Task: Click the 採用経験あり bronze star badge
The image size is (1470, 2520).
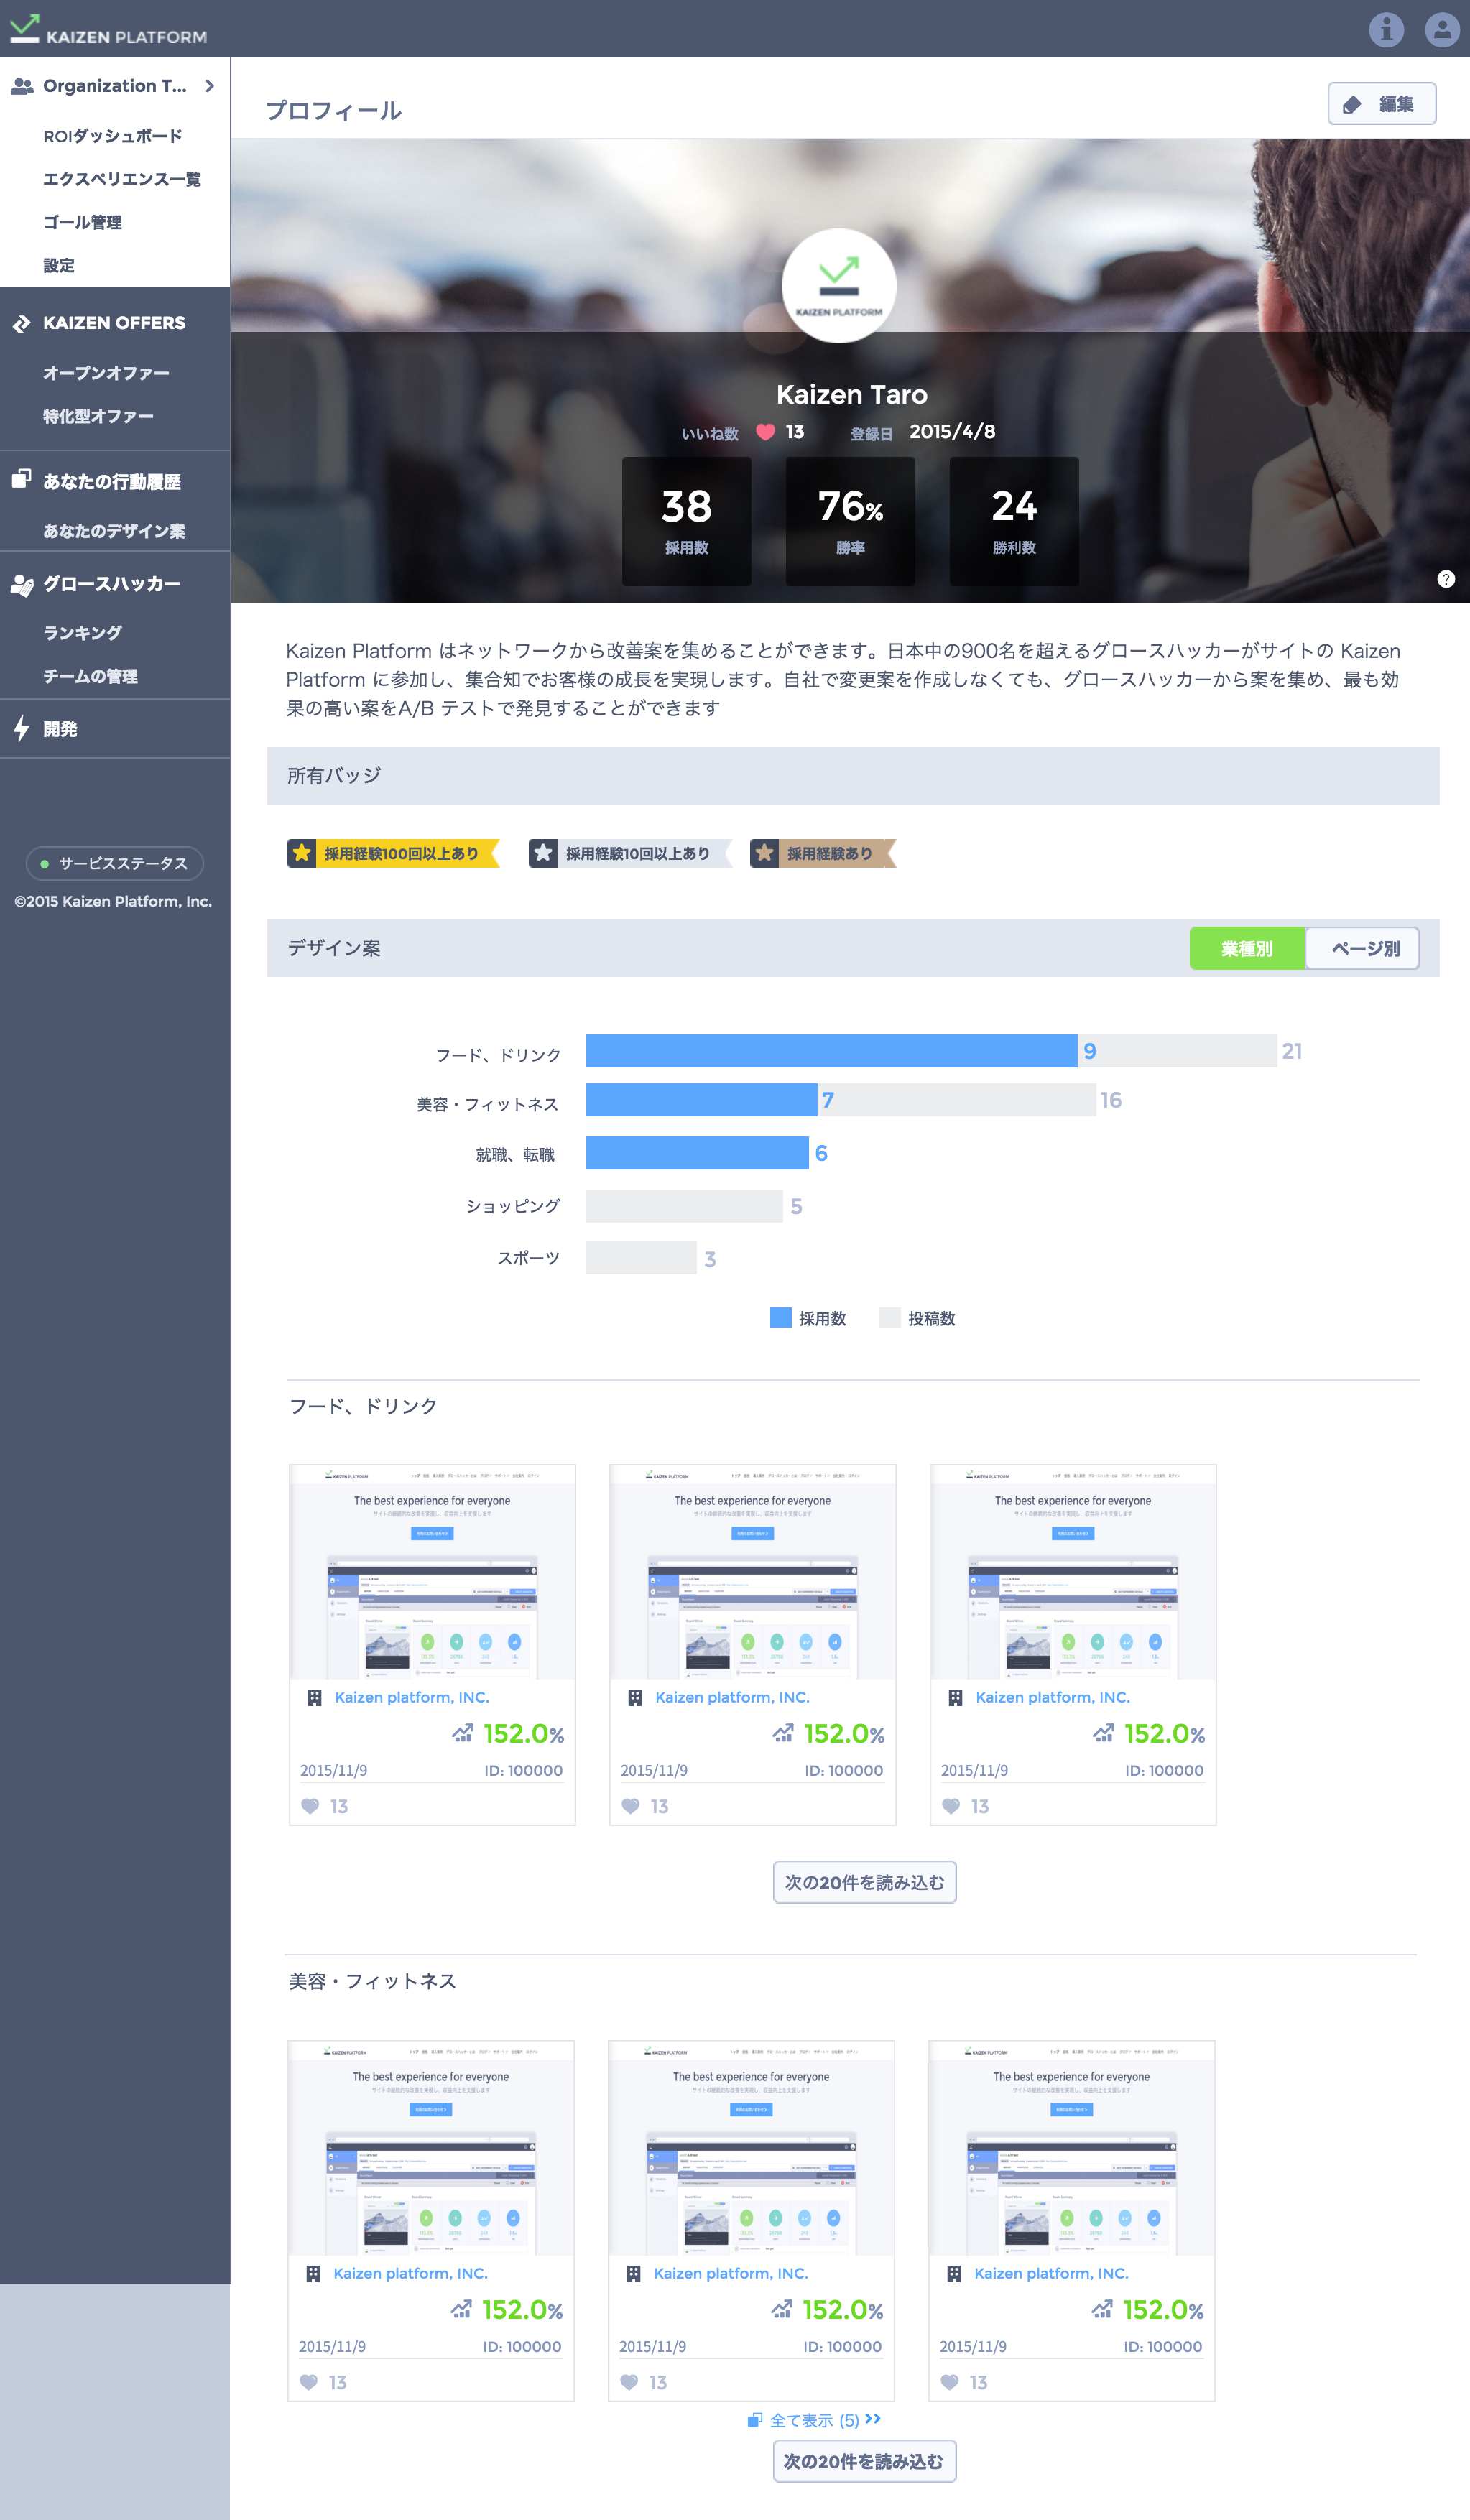Action: pos(823,854)
